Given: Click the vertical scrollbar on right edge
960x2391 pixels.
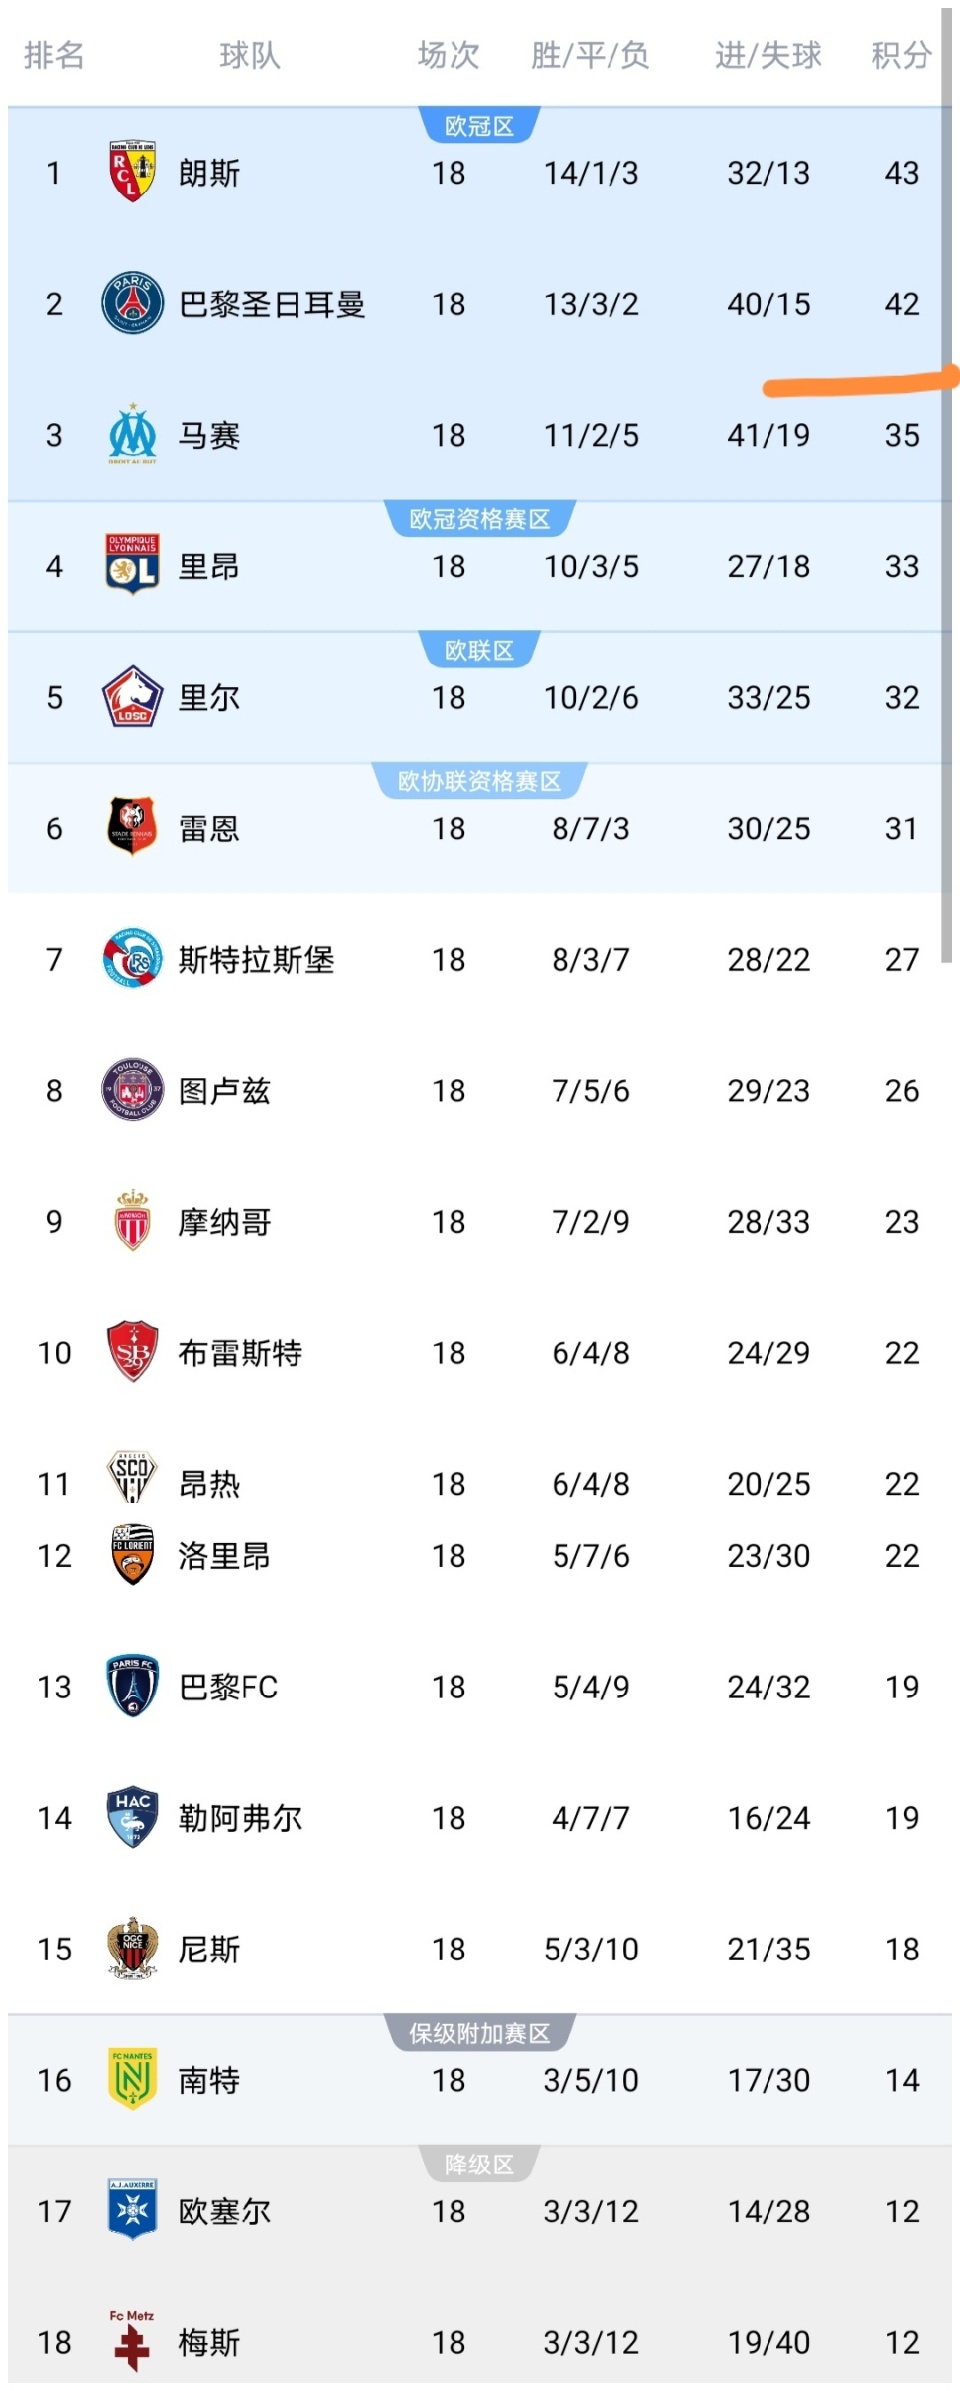Looking at the screenshot, I should (x=946, y=480).
